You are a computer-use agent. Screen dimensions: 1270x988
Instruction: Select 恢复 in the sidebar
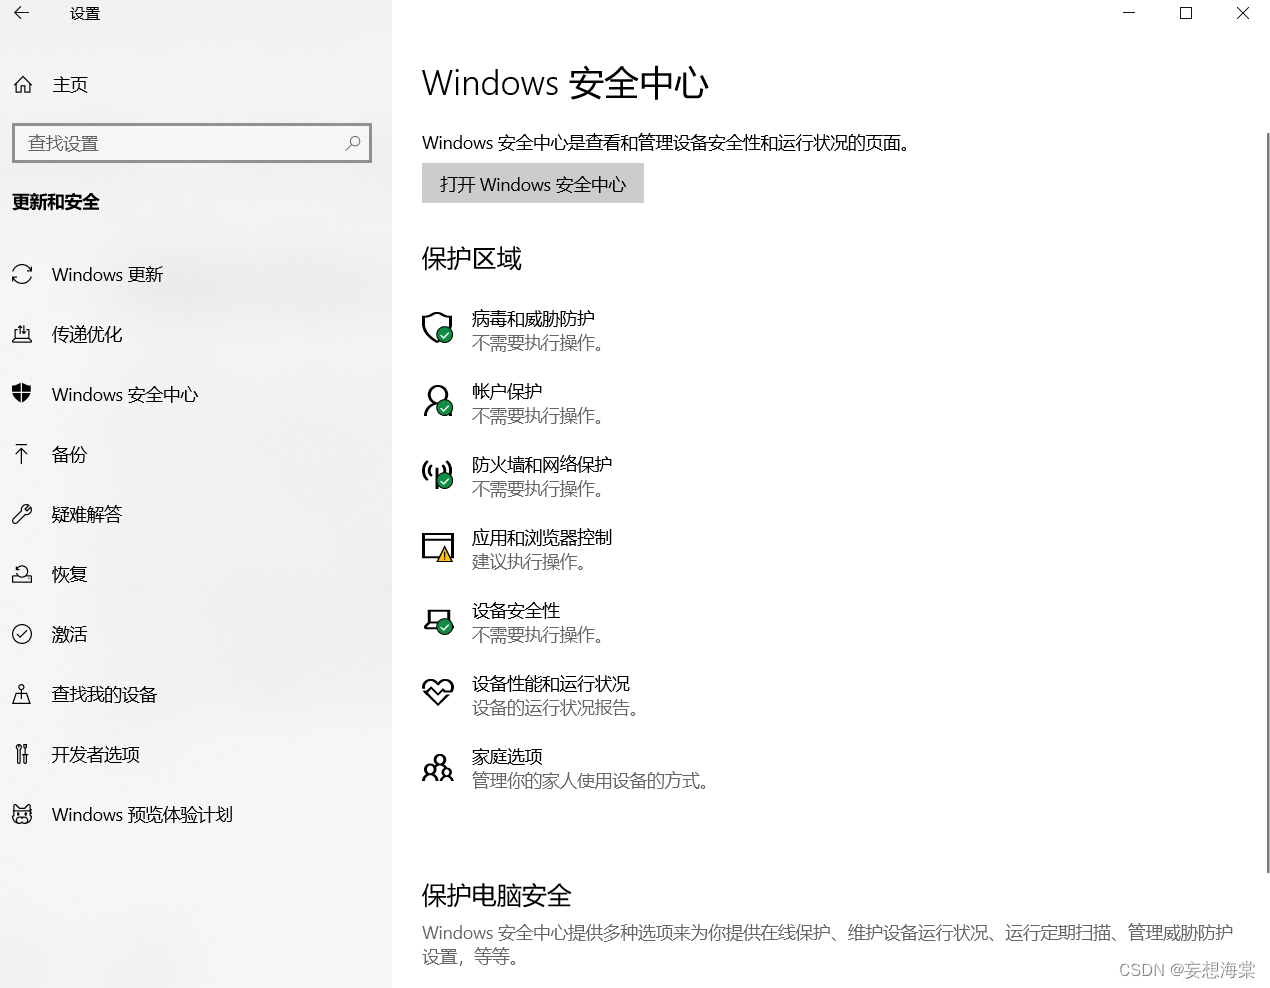click(x=70, y=574)
